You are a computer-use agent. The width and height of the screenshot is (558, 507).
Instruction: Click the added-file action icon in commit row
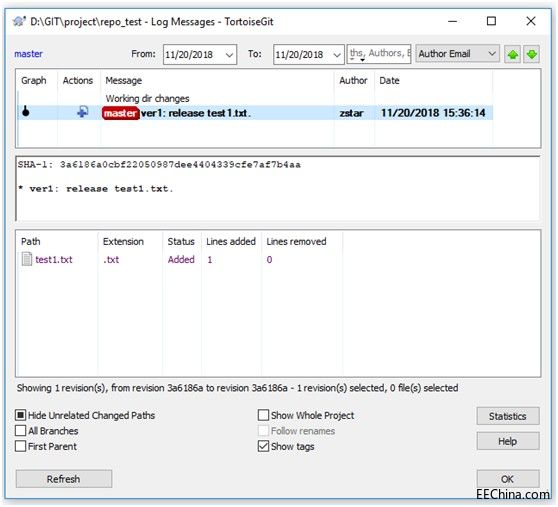pyautogui.click(x=83, y=112)
